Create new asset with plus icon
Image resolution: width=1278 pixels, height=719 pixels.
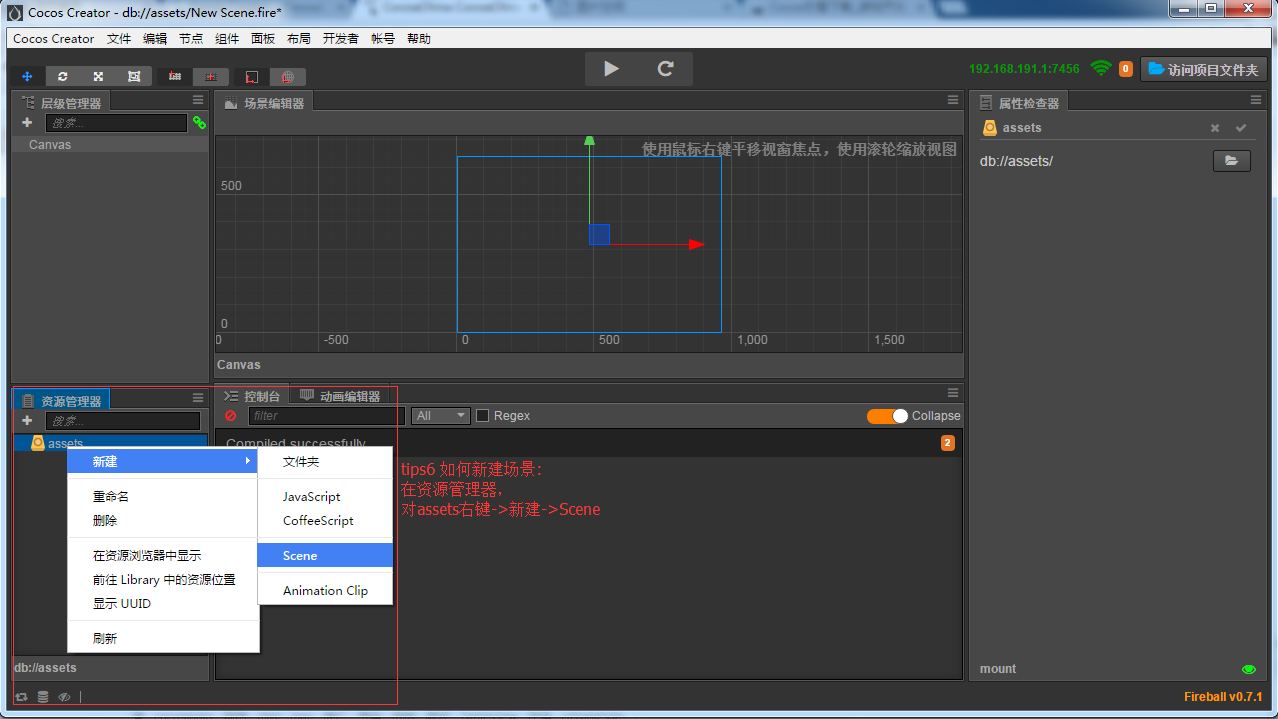pos(27,420)
